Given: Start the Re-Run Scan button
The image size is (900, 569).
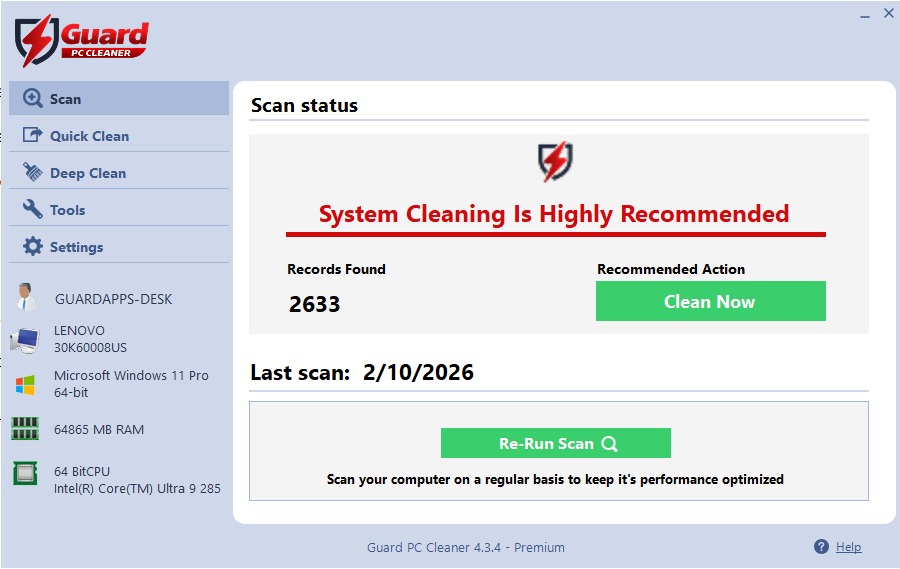Looking at the screenshot, I should point(555,444).
